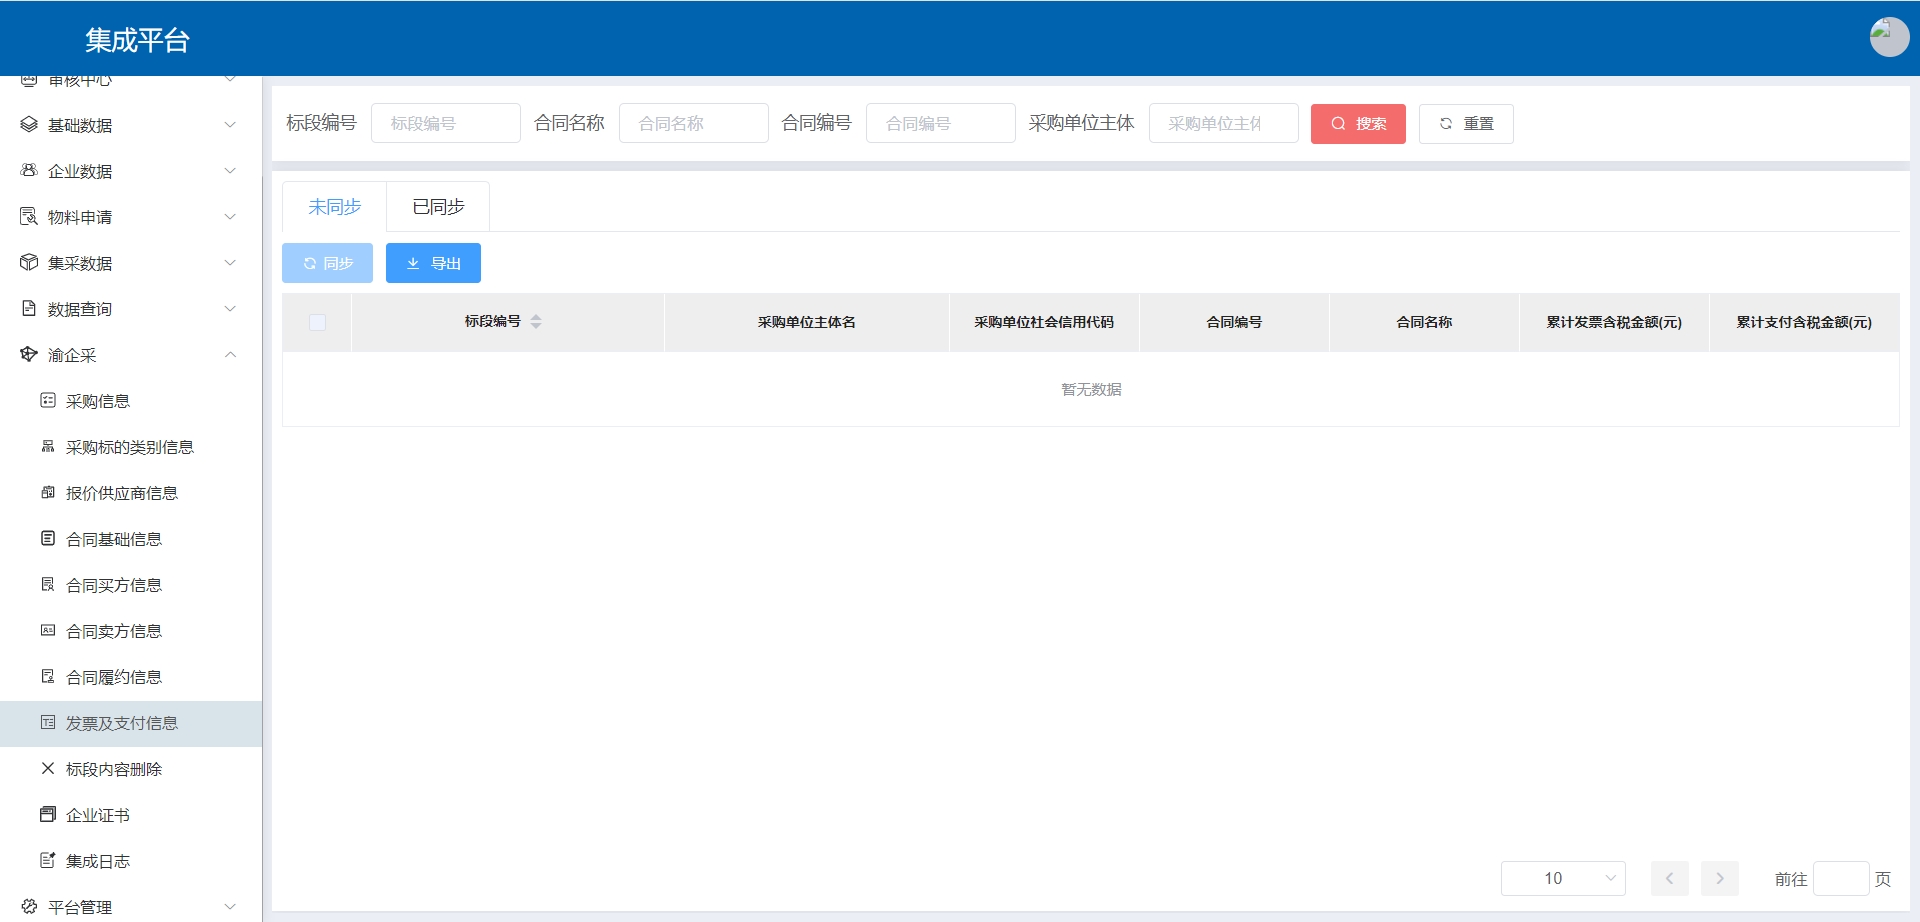Viewport: 1920px width, 922px height.
Task: Open the page size dropdown showing 10
Action: coord(1562,879)
